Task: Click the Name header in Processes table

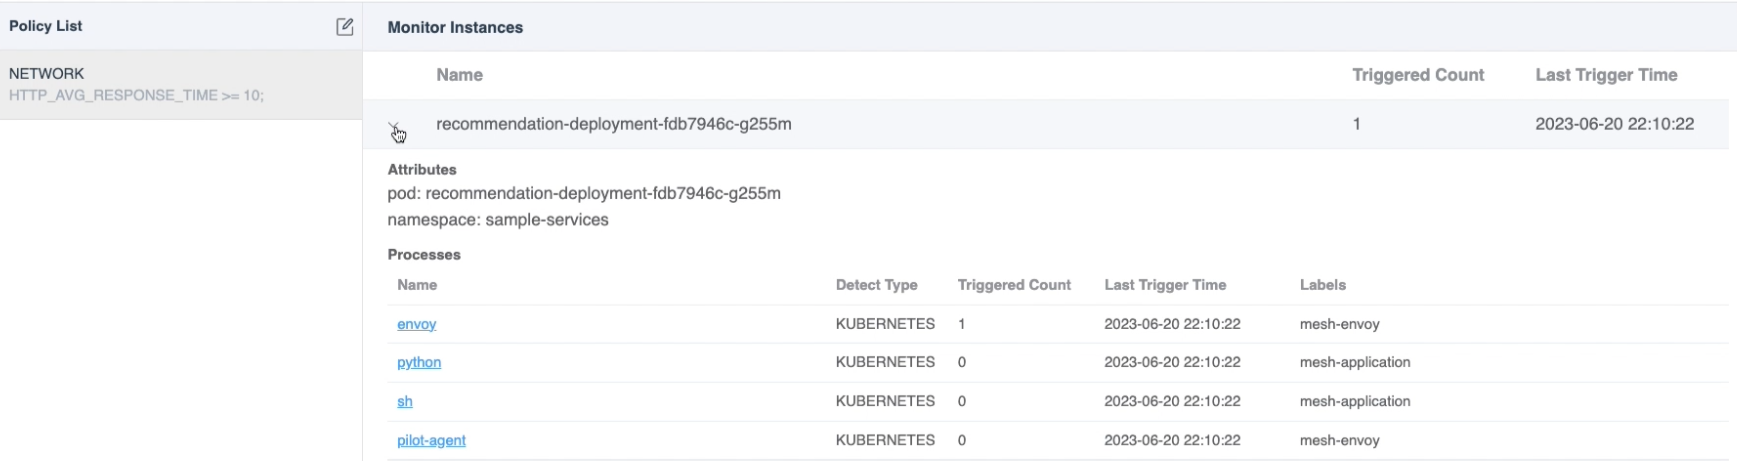Action: (x=417, y=285)
